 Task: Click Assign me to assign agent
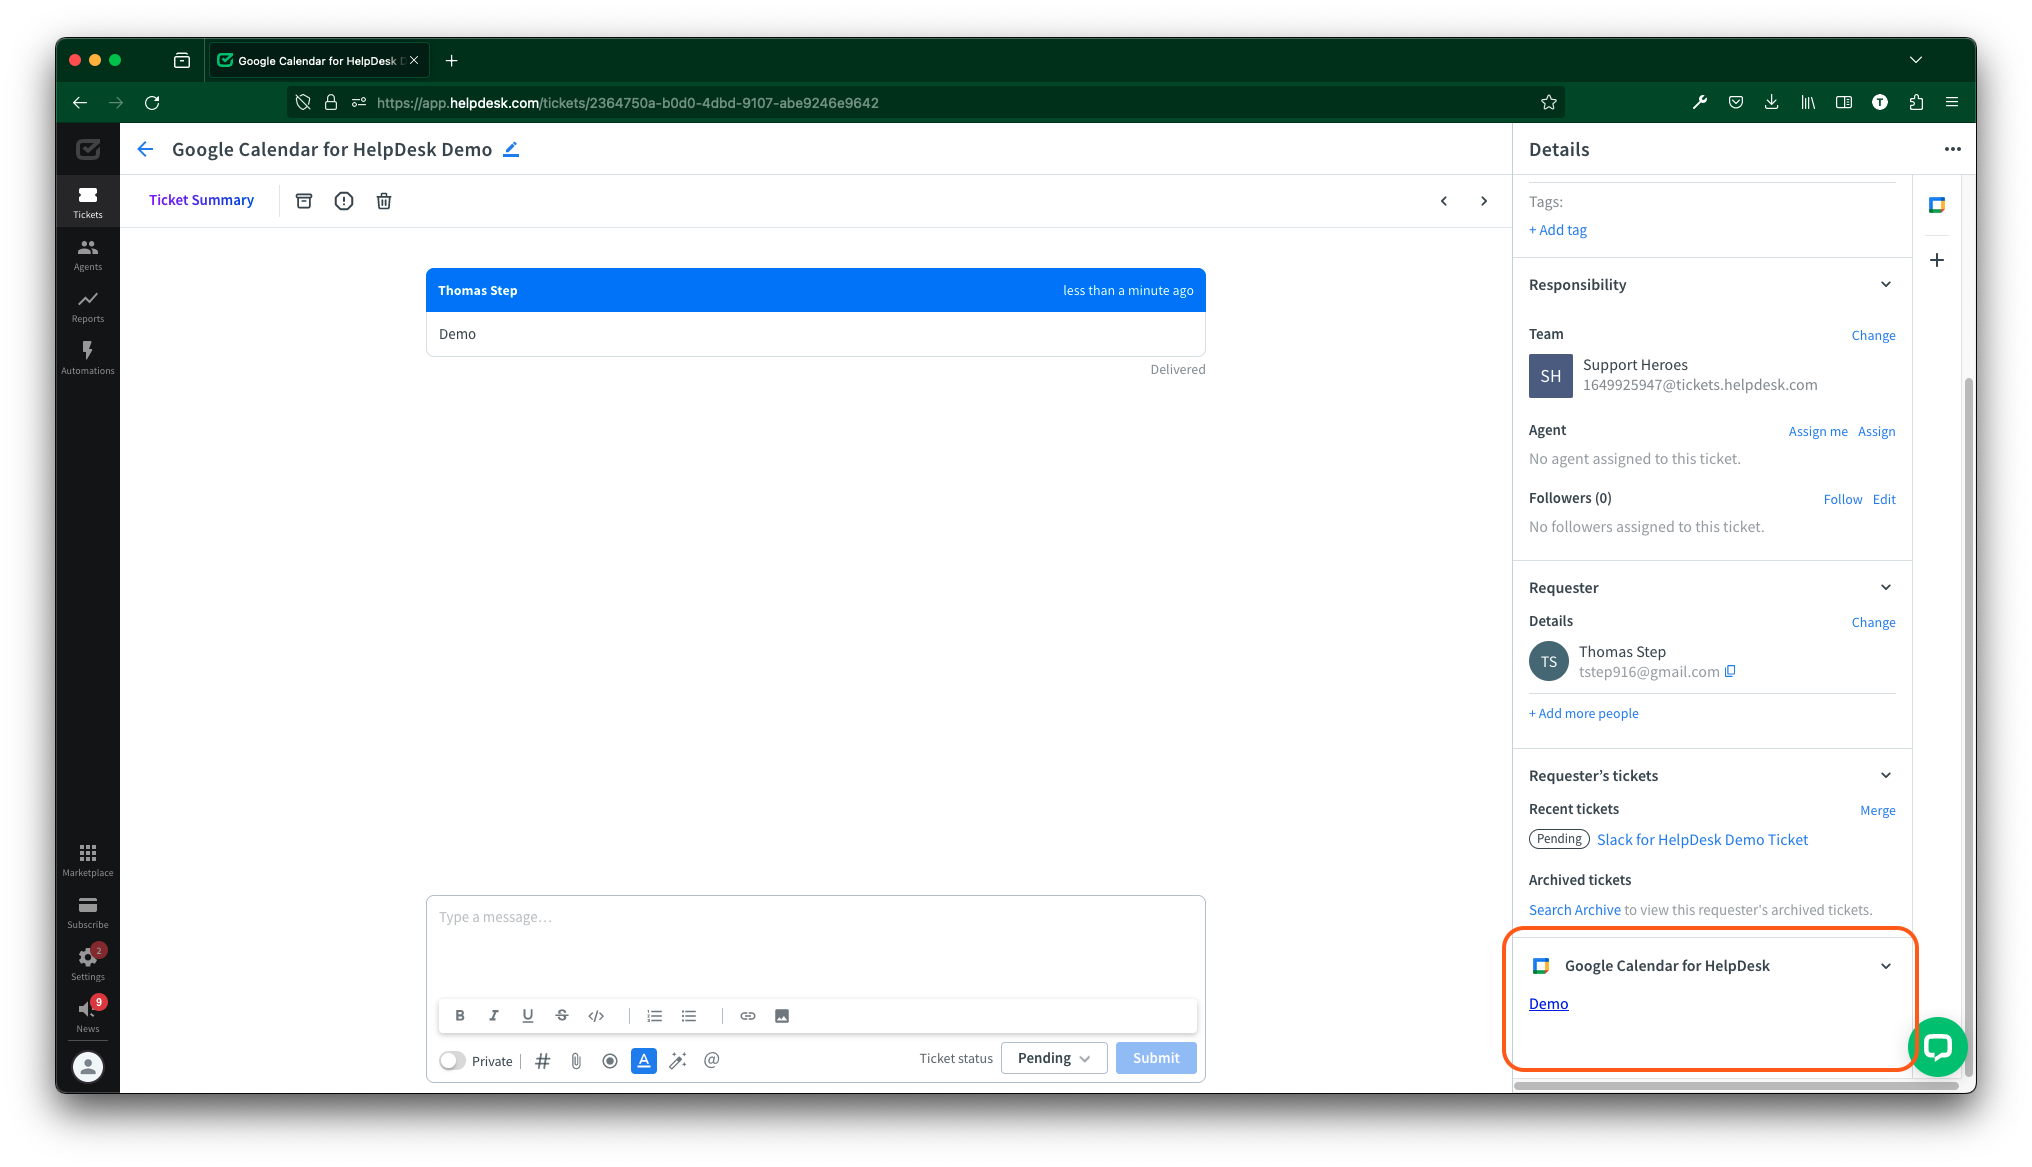(x=1817, y=430)
